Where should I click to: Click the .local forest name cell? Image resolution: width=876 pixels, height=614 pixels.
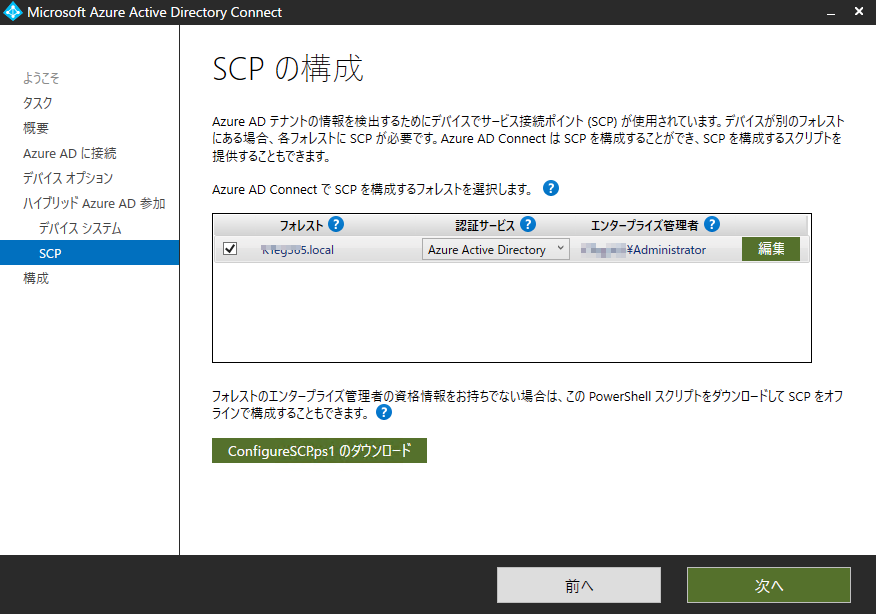coord(297,250)
